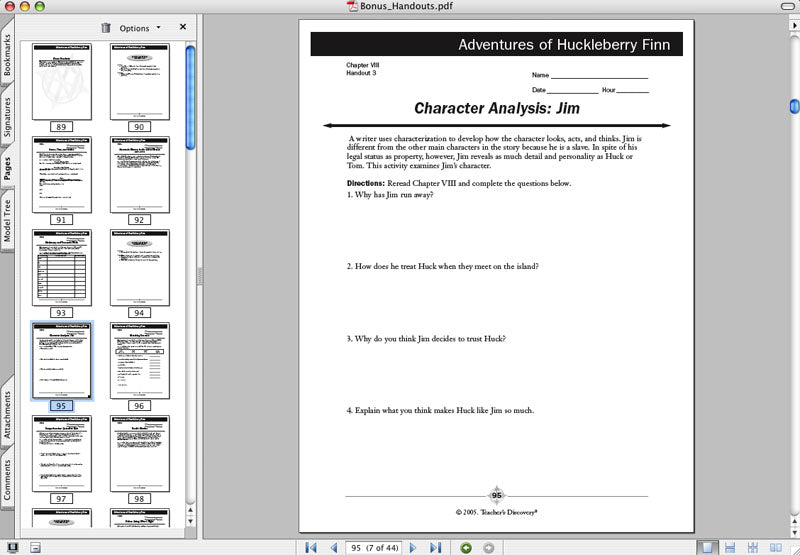This screenshot has height=555, width=800.
Task: Click the small document icon in status bar
Action: coord(35,548)
